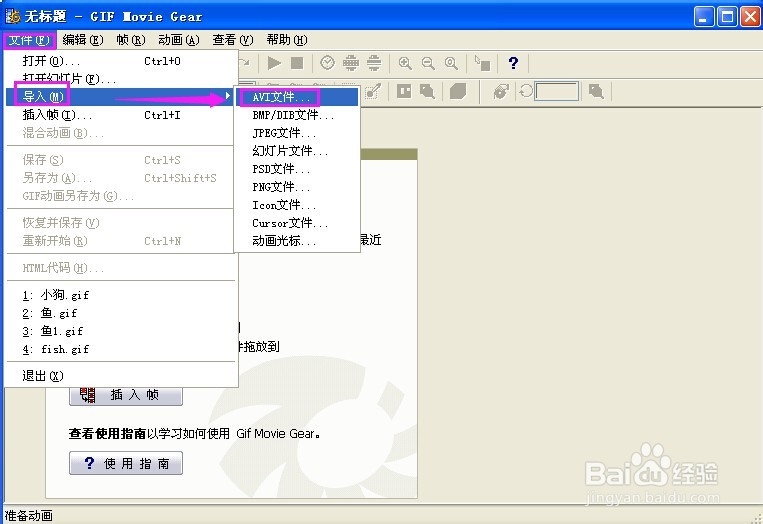Open the 查看(V) menu

tap(233, 40)
